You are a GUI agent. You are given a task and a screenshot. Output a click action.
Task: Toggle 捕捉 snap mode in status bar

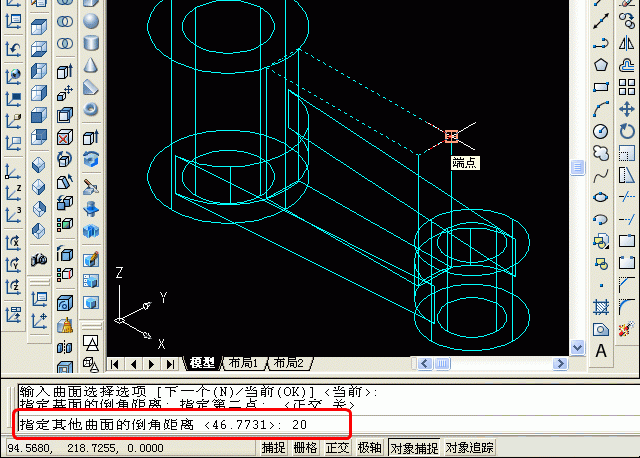pos(273,448)
